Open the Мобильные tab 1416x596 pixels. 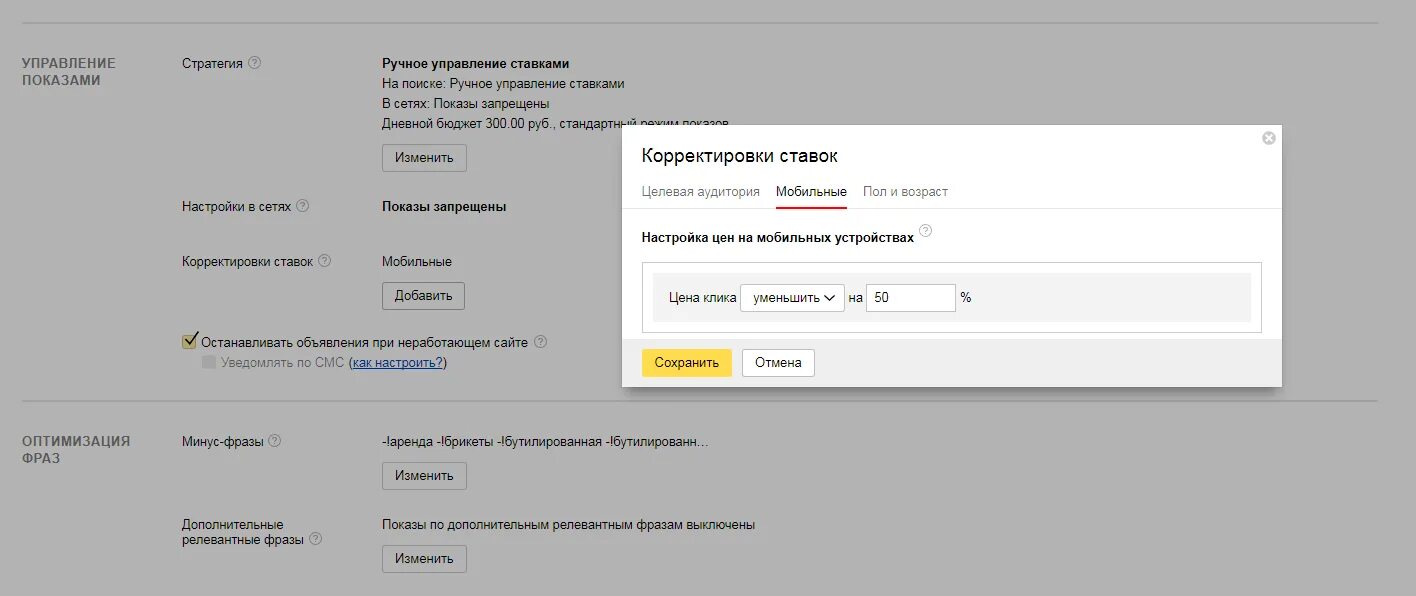point(811,191)
